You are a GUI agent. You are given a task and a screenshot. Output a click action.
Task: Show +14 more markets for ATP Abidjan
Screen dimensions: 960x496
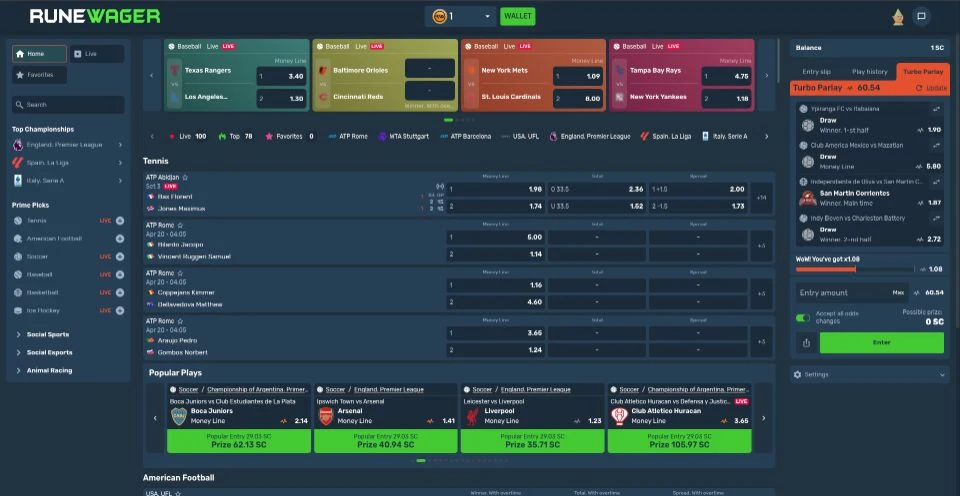point(761,198)
